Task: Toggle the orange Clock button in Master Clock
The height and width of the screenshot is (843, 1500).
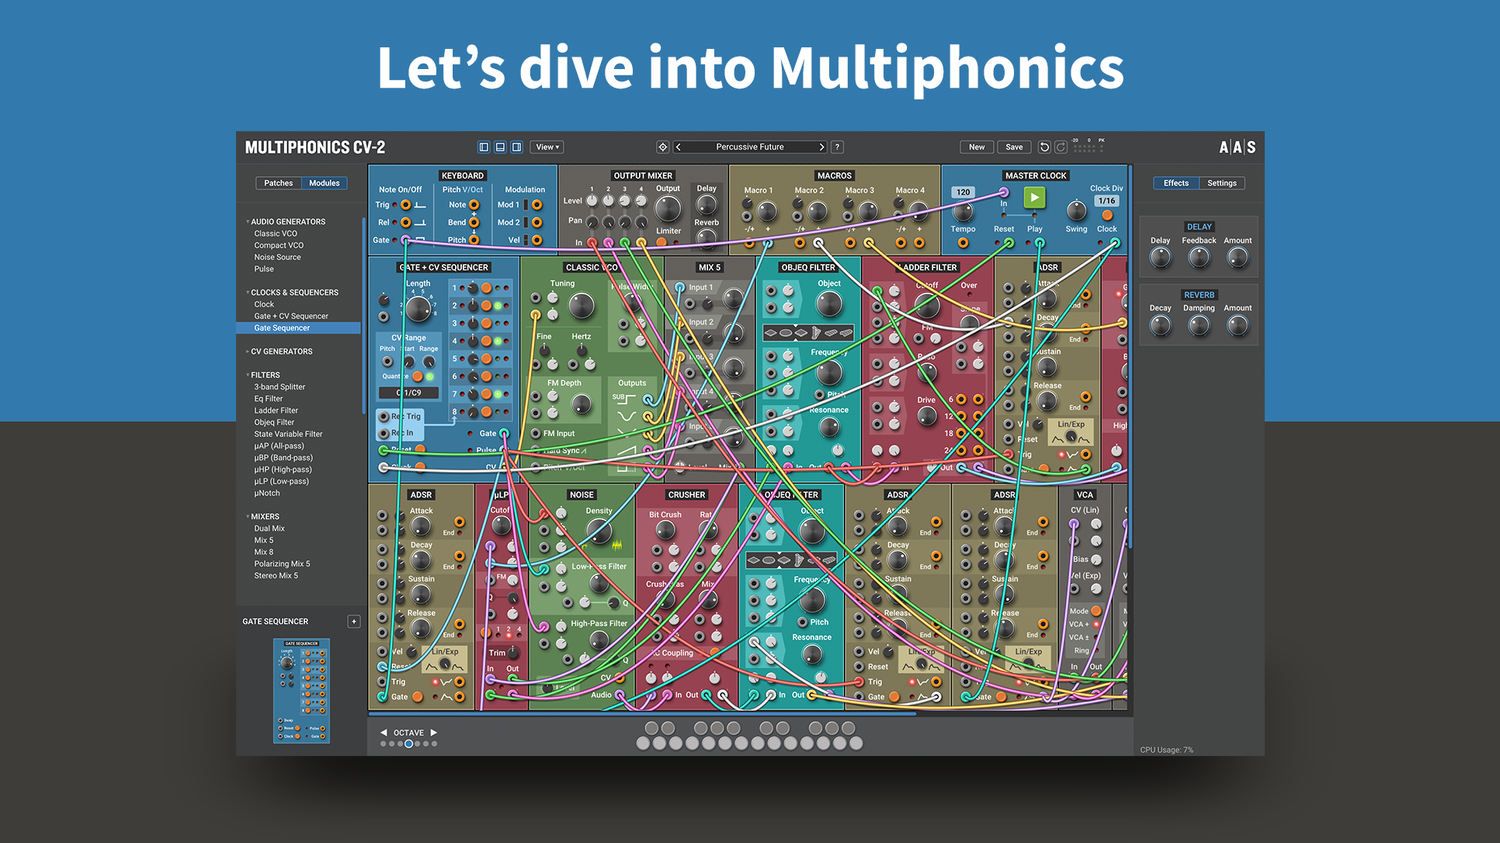Action: pyautogui.click(x=1107, y=215)
